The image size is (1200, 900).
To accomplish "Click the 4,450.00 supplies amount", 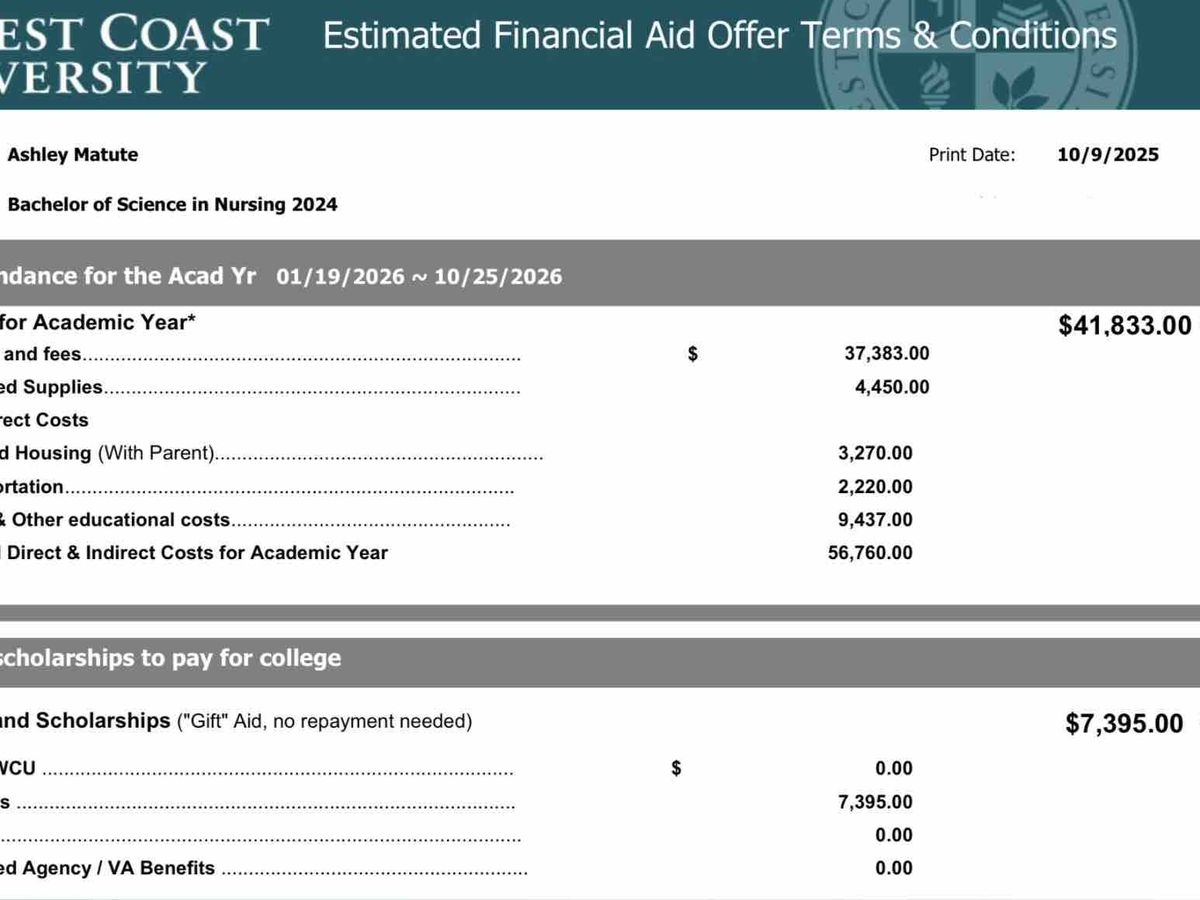I will pos(892,387).
